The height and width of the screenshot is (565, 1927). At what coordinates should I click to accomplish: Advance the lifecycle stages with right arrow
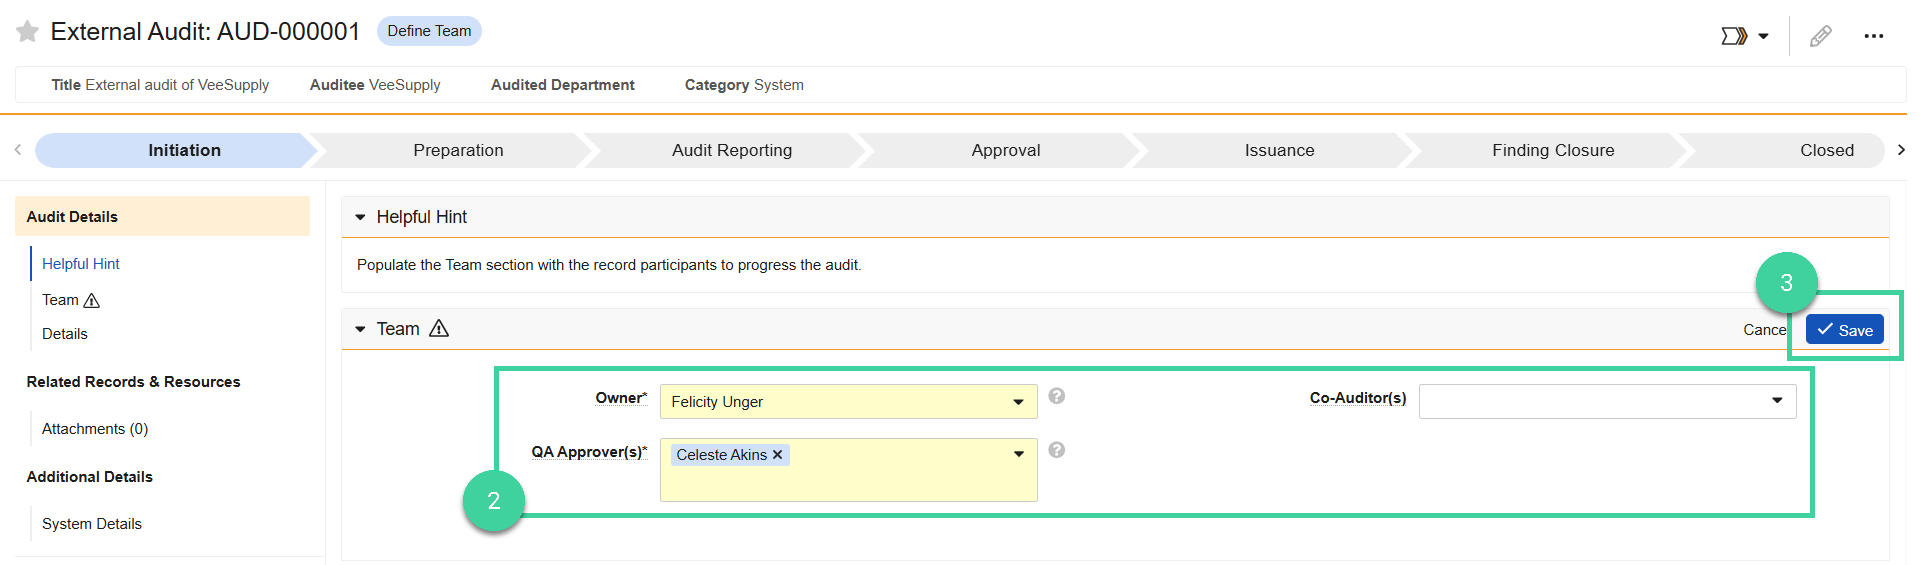(1900, 150)
